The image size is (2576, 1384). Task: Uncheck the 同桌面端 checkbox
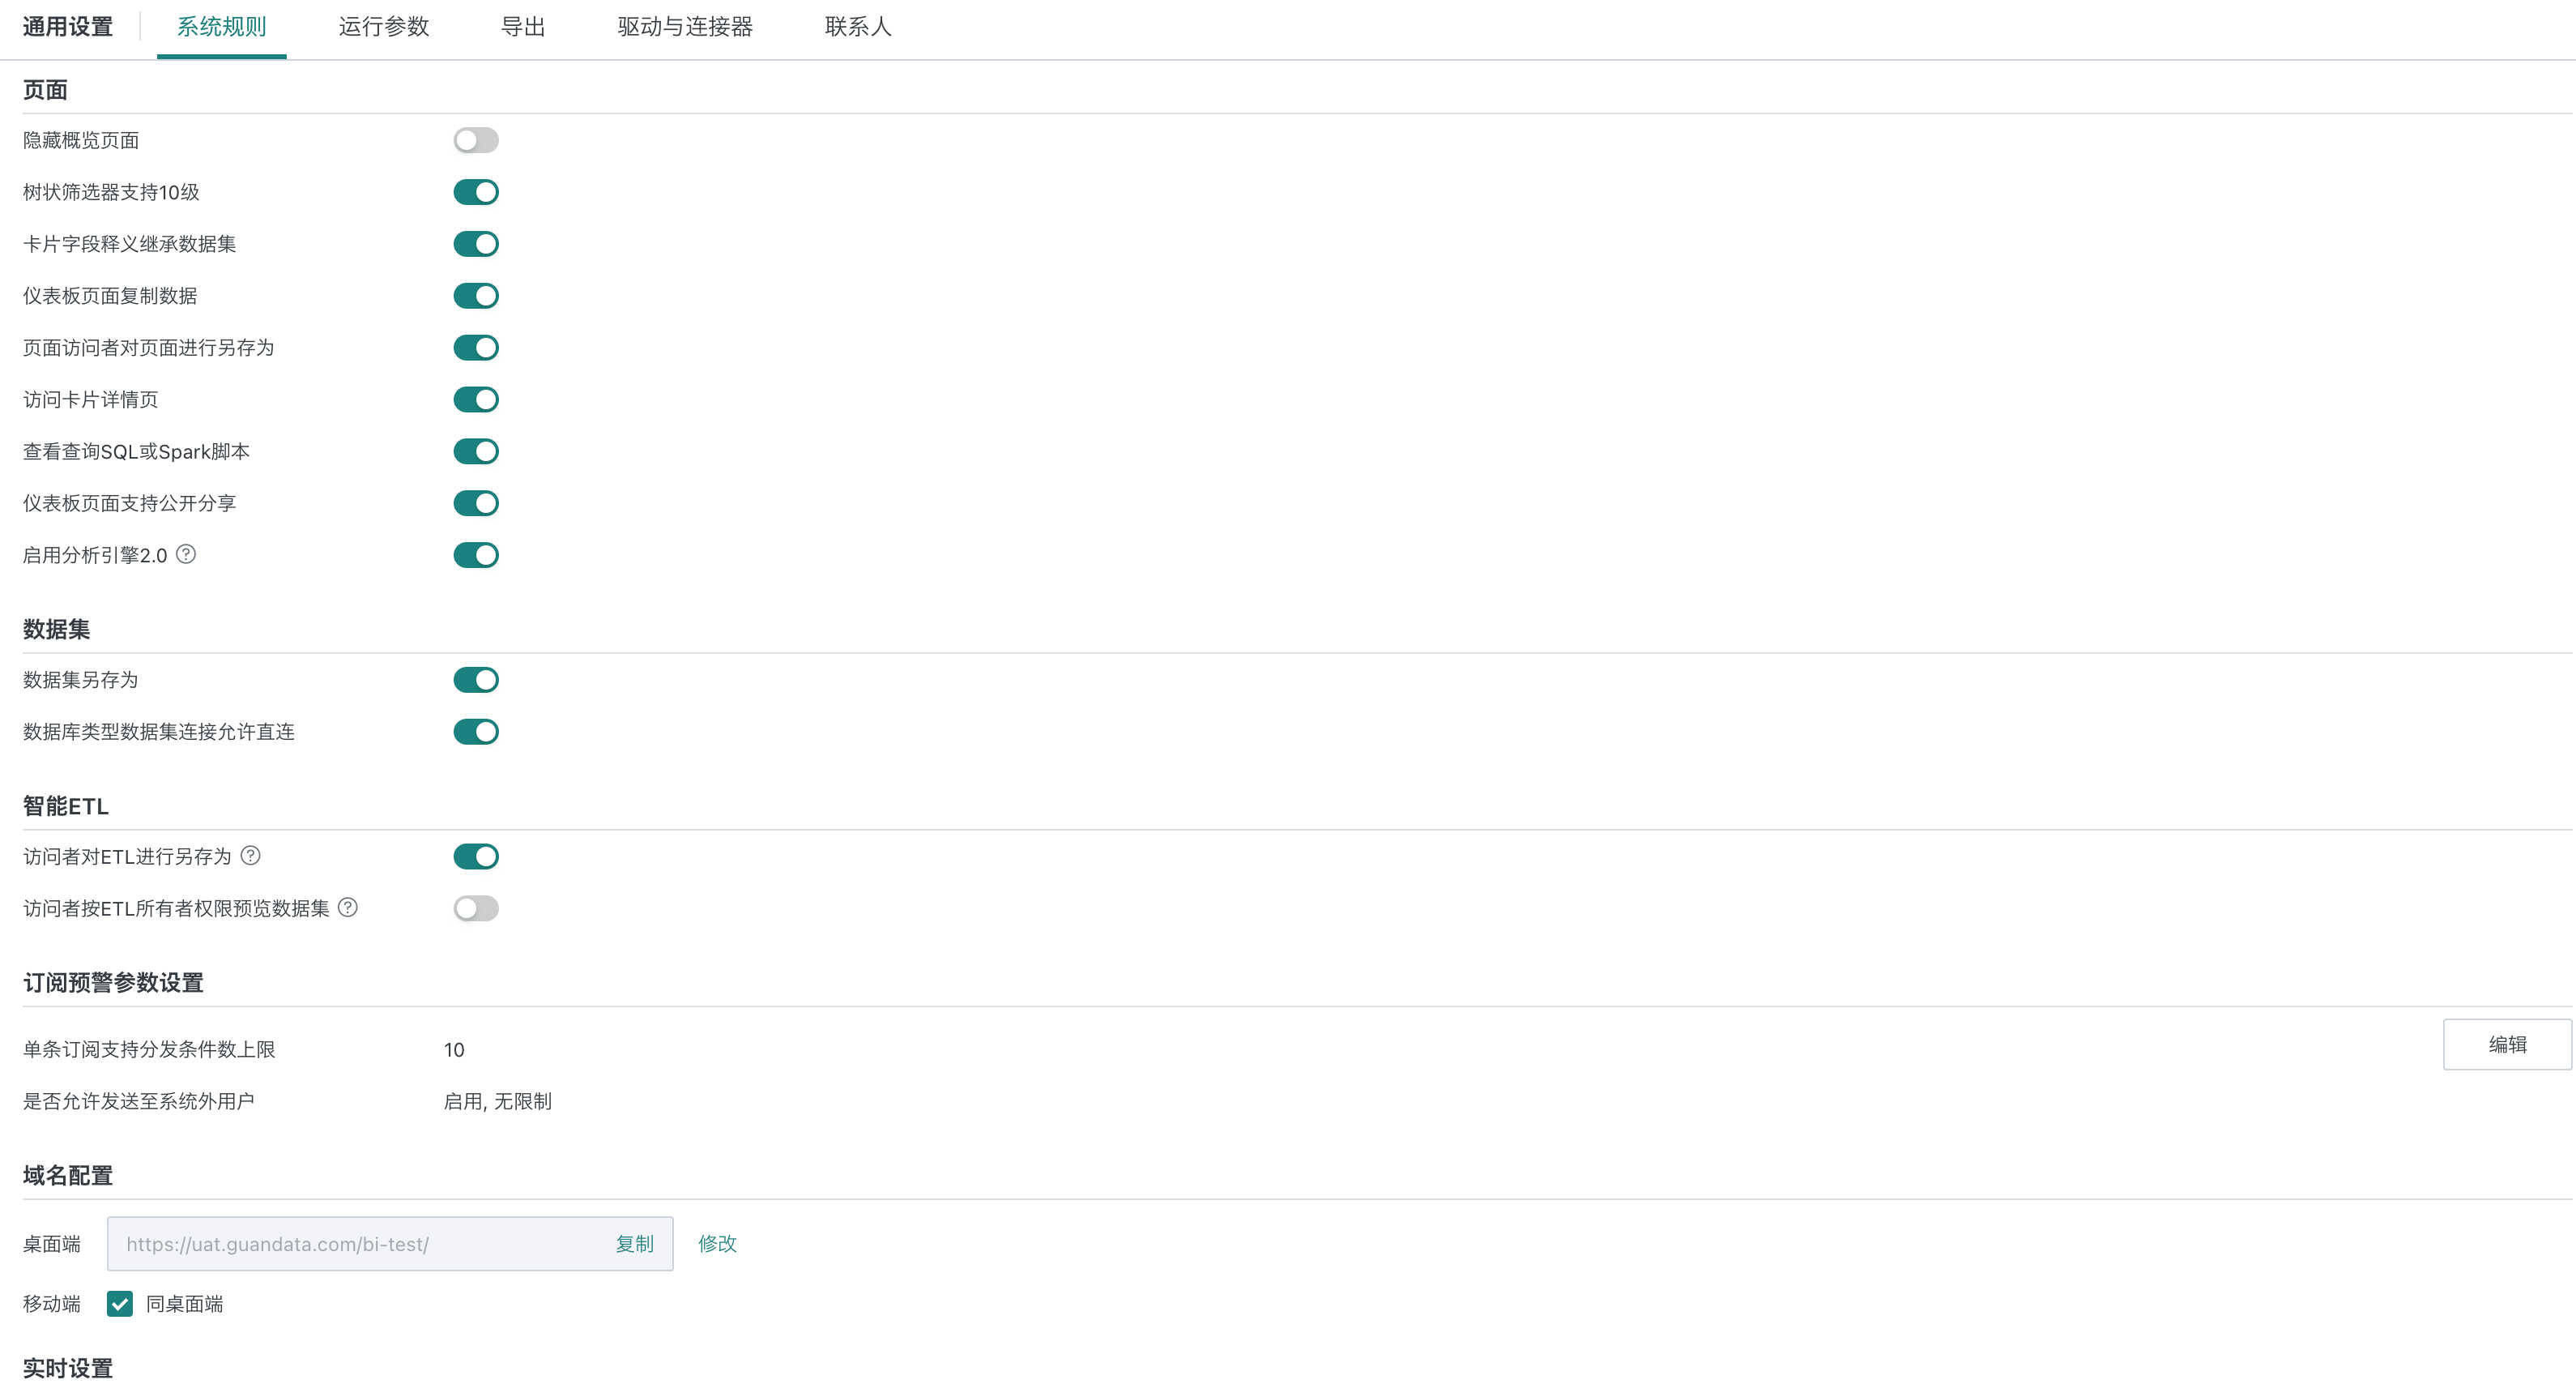click(x=120, y=1304)
